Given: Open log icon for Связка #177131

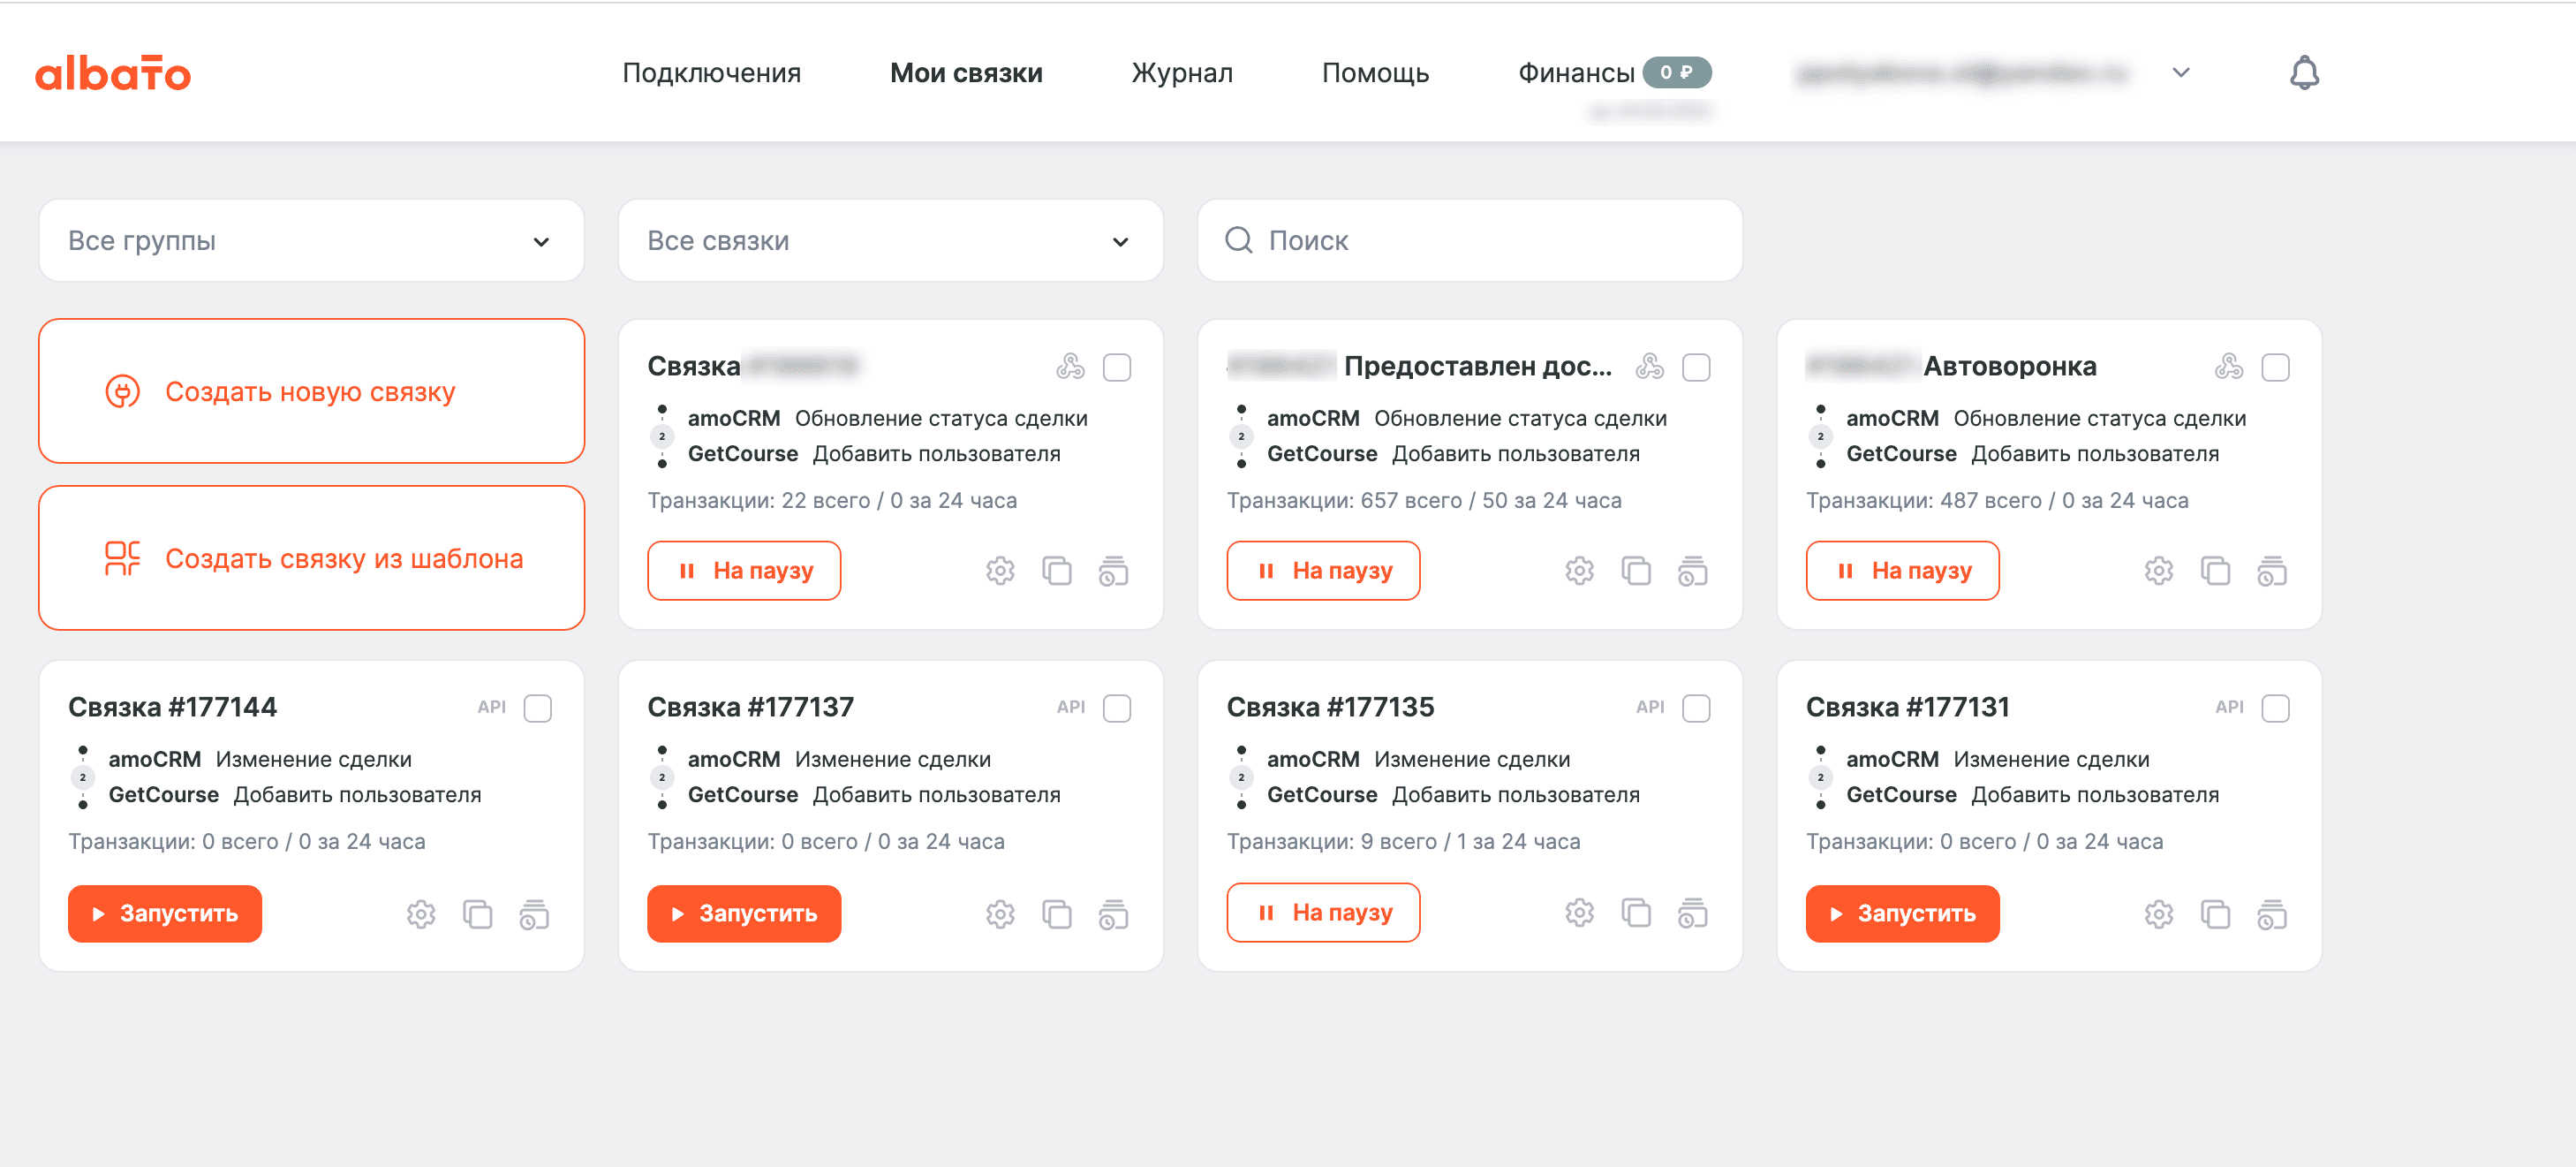Looking at the screenshot, I should (x=2271, y=914).
